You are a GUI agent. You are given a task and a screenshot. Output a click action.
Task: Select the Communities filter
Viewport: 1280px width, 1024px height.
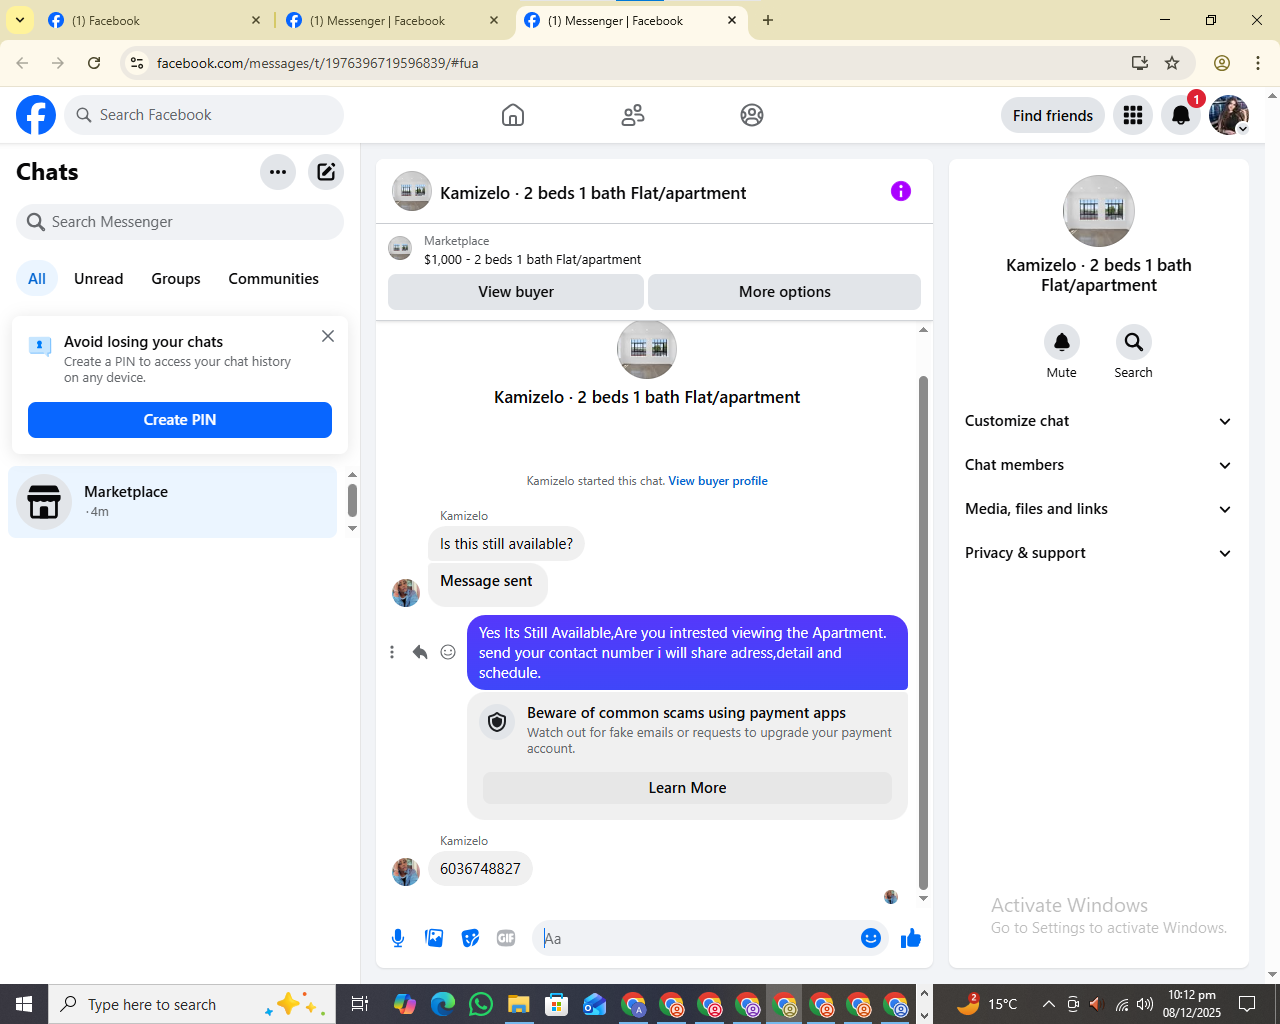274,279
